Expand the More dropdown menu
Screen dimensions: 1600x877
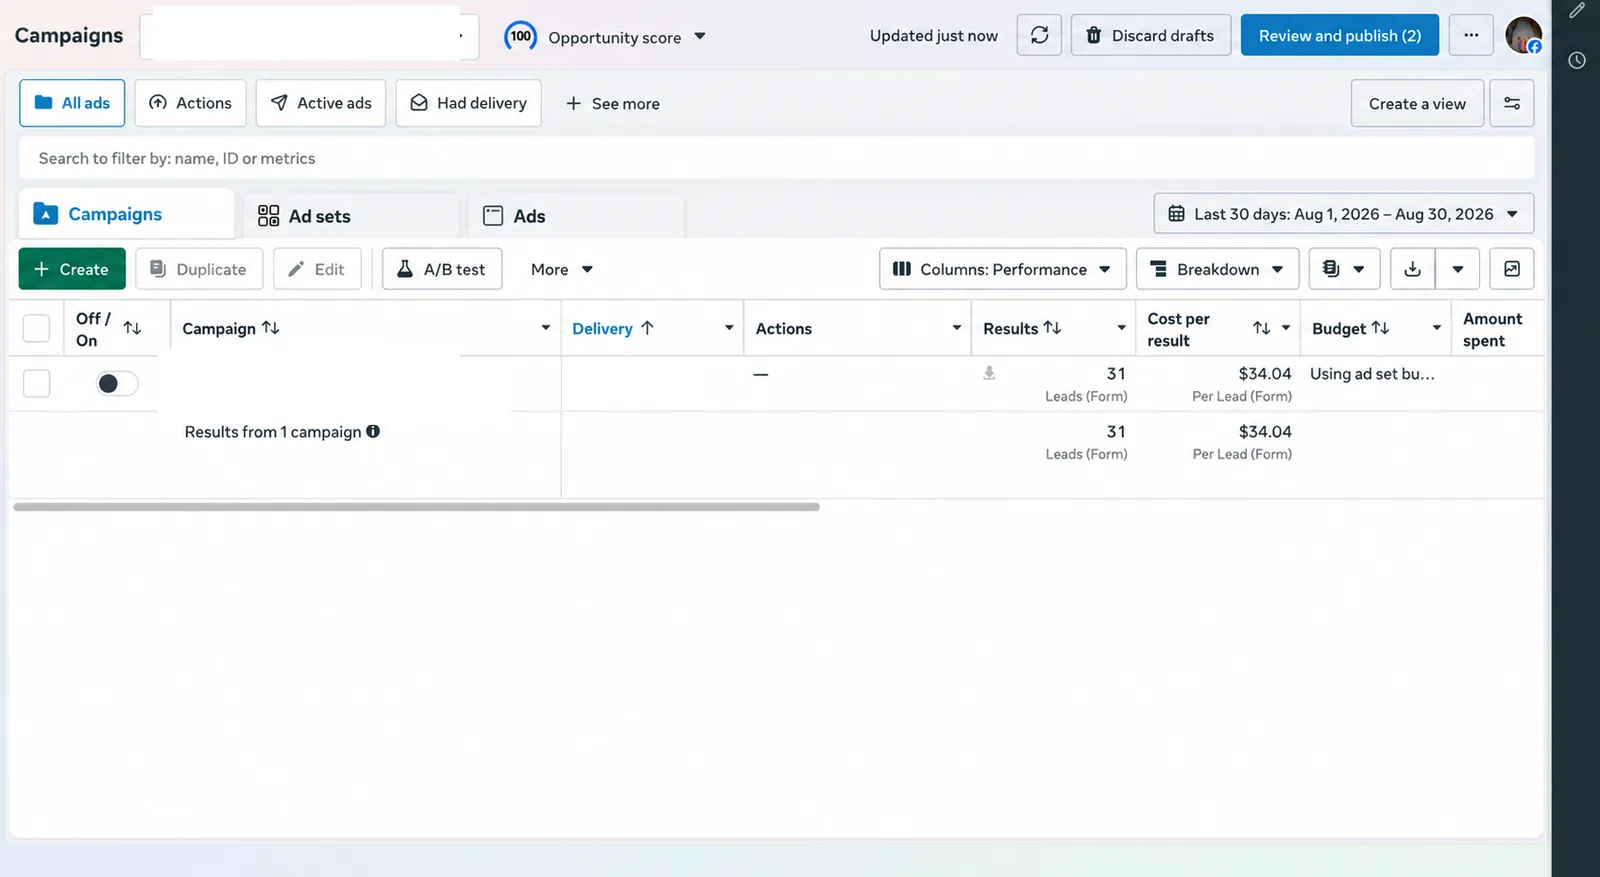[x=562, y=269]
